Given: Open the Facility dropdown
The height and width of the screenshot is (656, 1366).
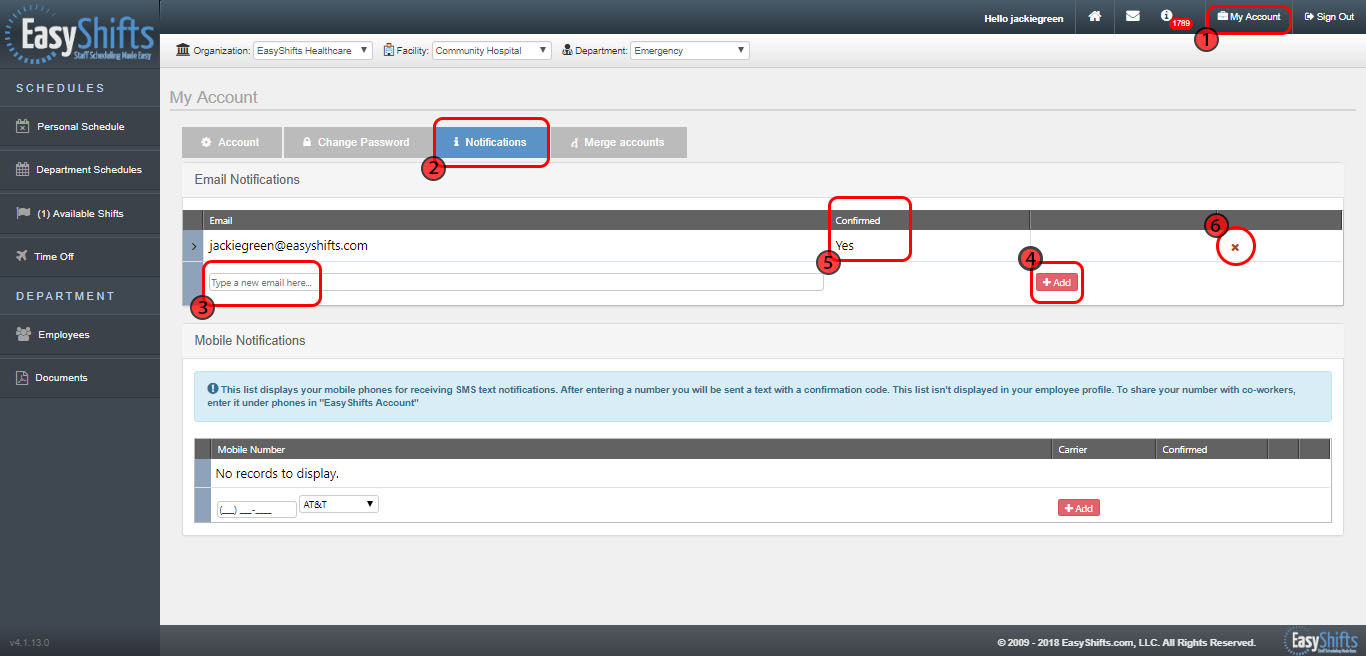Looking at the screenshot, I should coord(491,50).
